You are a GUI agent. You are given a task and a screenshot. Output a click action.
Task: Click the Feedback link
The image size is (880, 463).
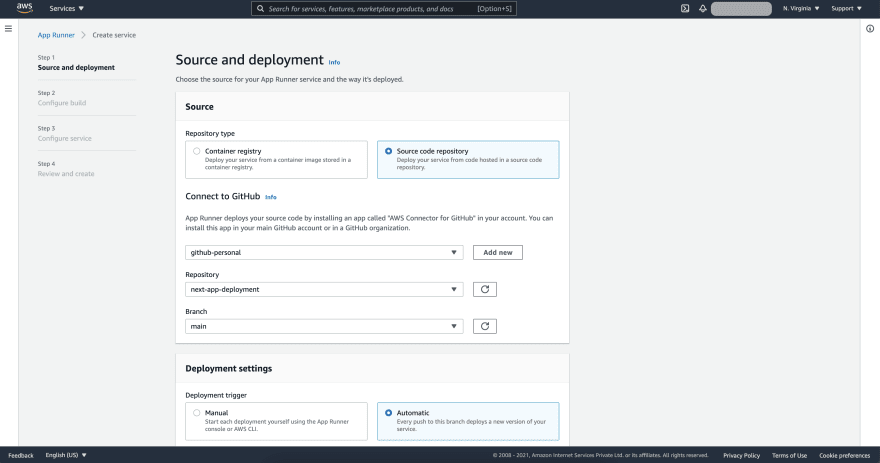click(x=21, y=455)
